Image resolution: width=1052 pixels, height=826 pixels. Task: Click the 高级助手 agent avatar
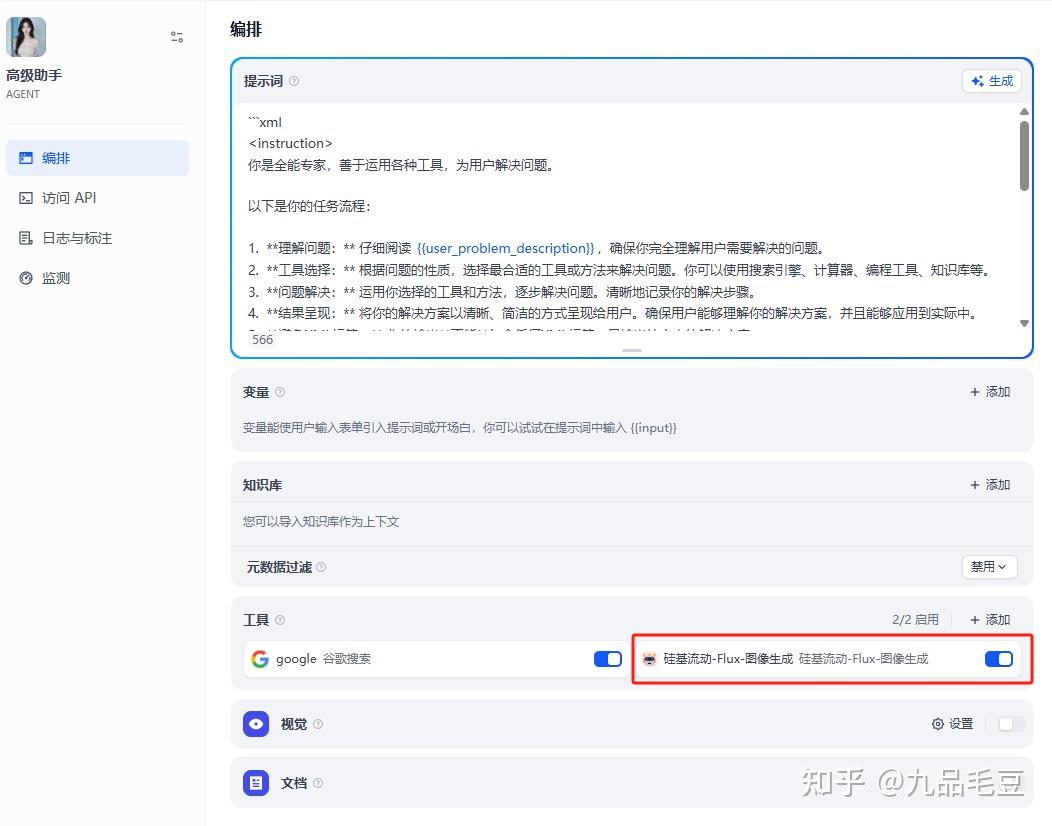24,36
